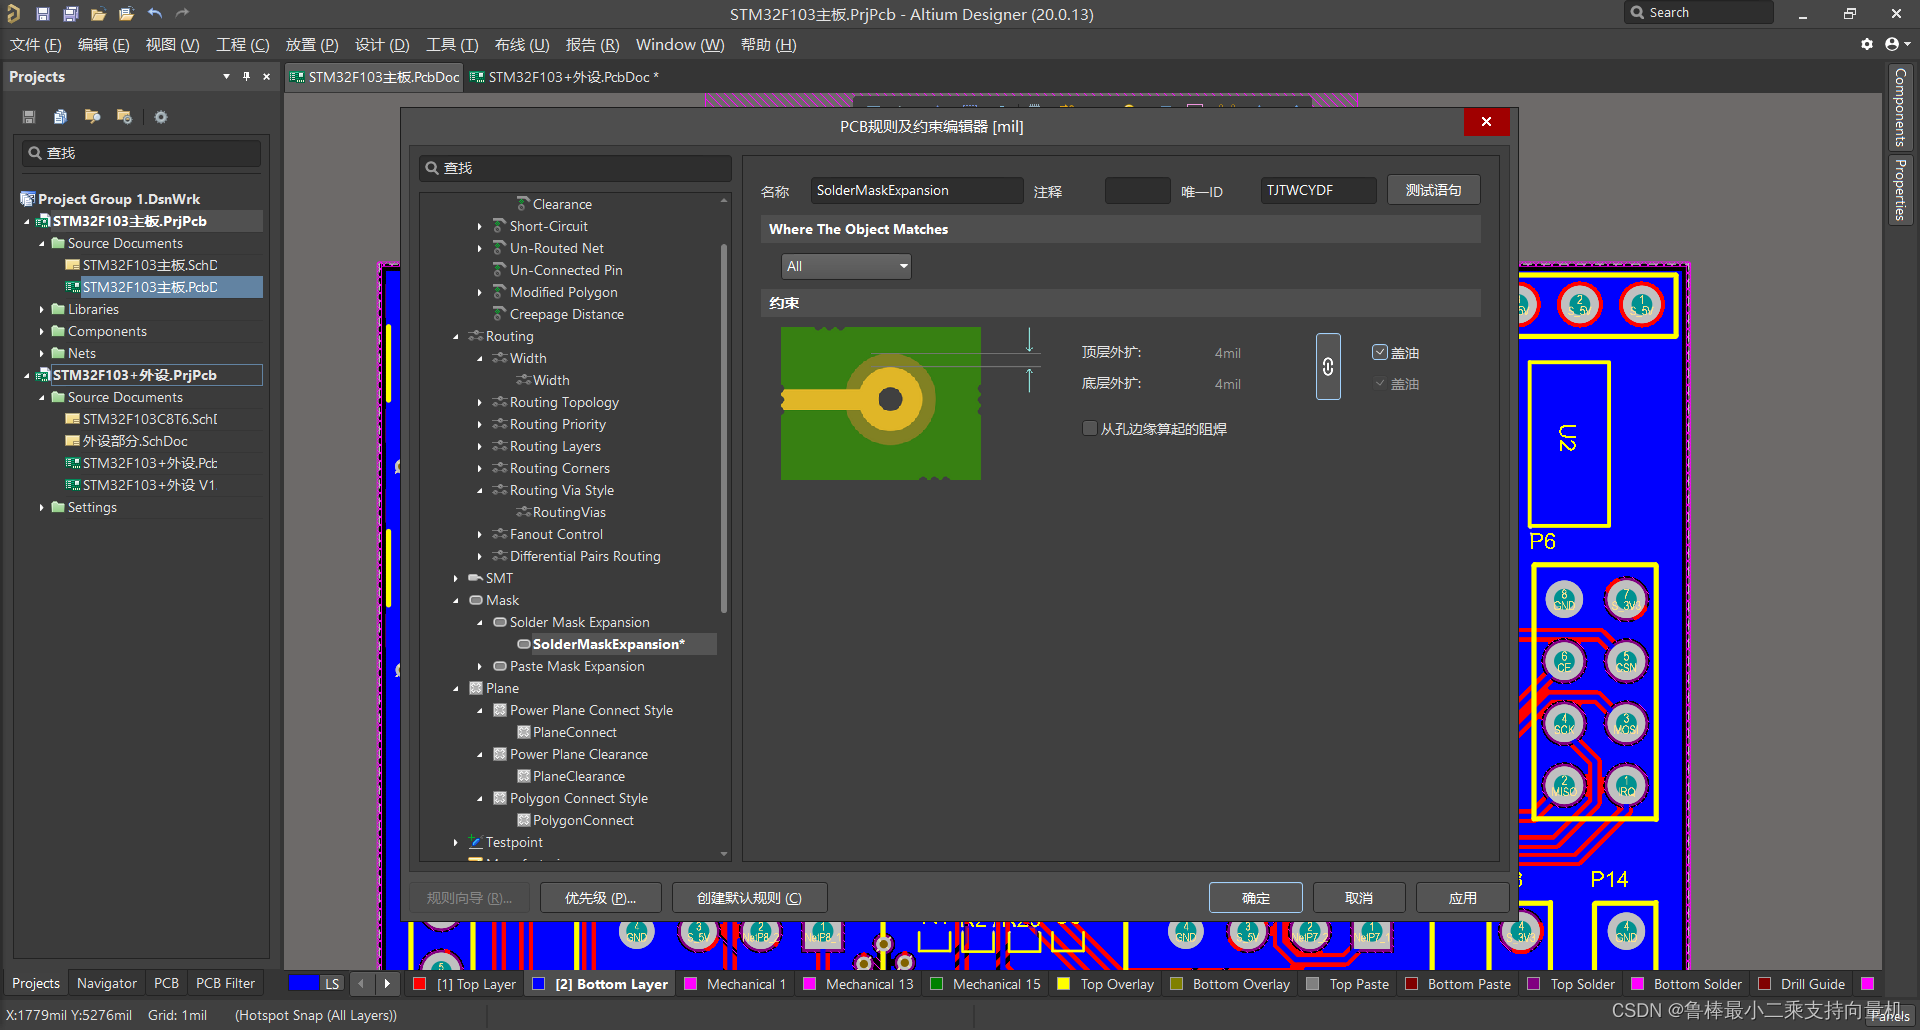Open the user account icon
This screenshot has height=1030, width=1920.
(x=1896, y=44)
